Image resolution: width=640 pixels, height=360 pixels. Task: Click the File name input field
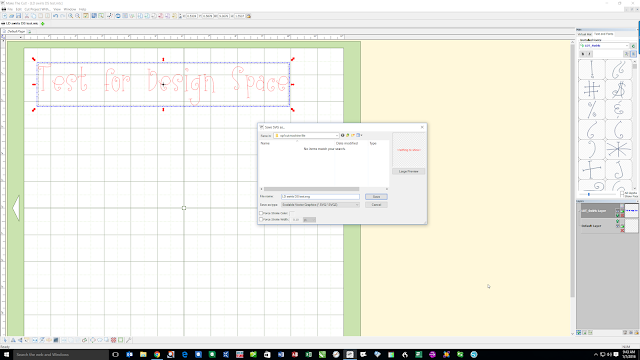tap(320, 197)
